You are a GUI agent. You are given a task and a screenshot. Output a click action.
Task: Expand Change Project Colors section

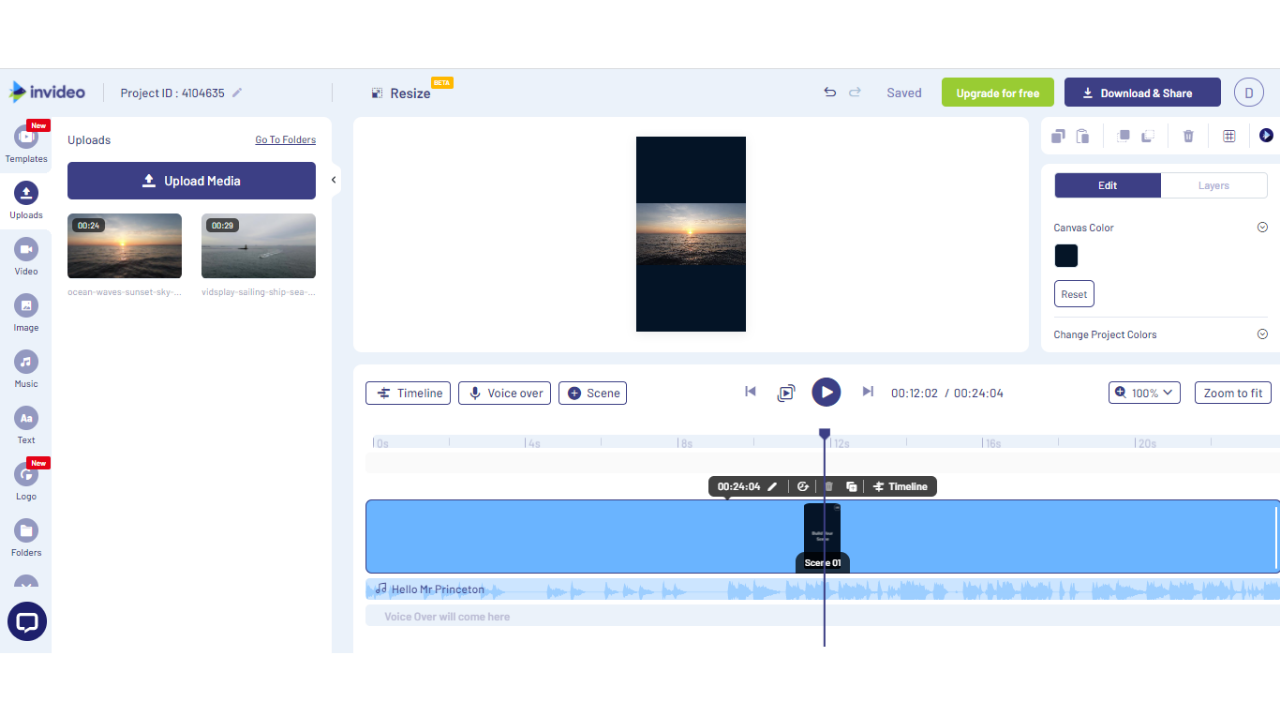click(x=1262, y=334)
